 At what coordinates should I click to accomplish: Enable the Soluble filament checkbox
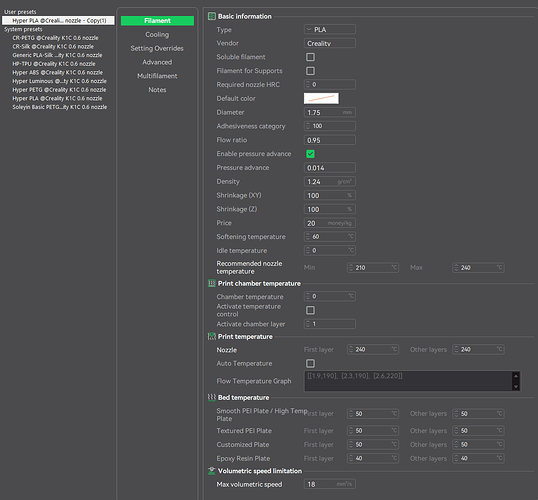(x=310, y=57)
